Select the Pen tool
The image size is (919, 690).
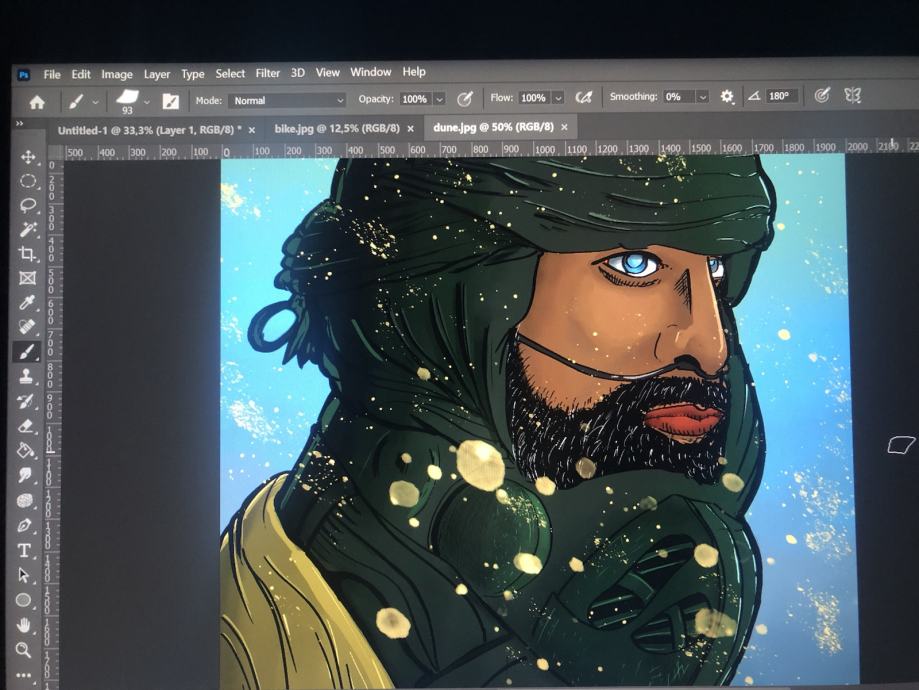pos(24,525)
